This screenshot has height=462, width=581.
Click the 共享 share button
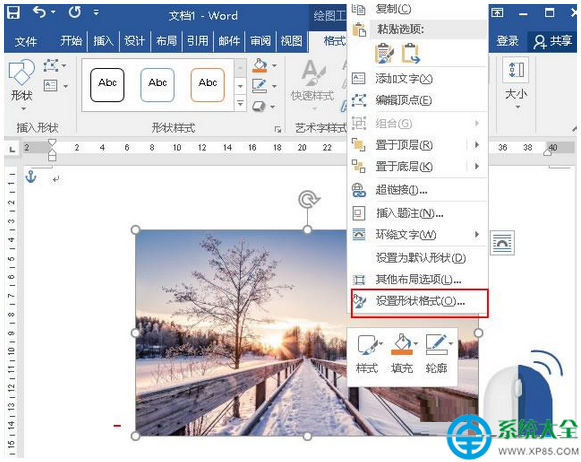pos(552,41)
